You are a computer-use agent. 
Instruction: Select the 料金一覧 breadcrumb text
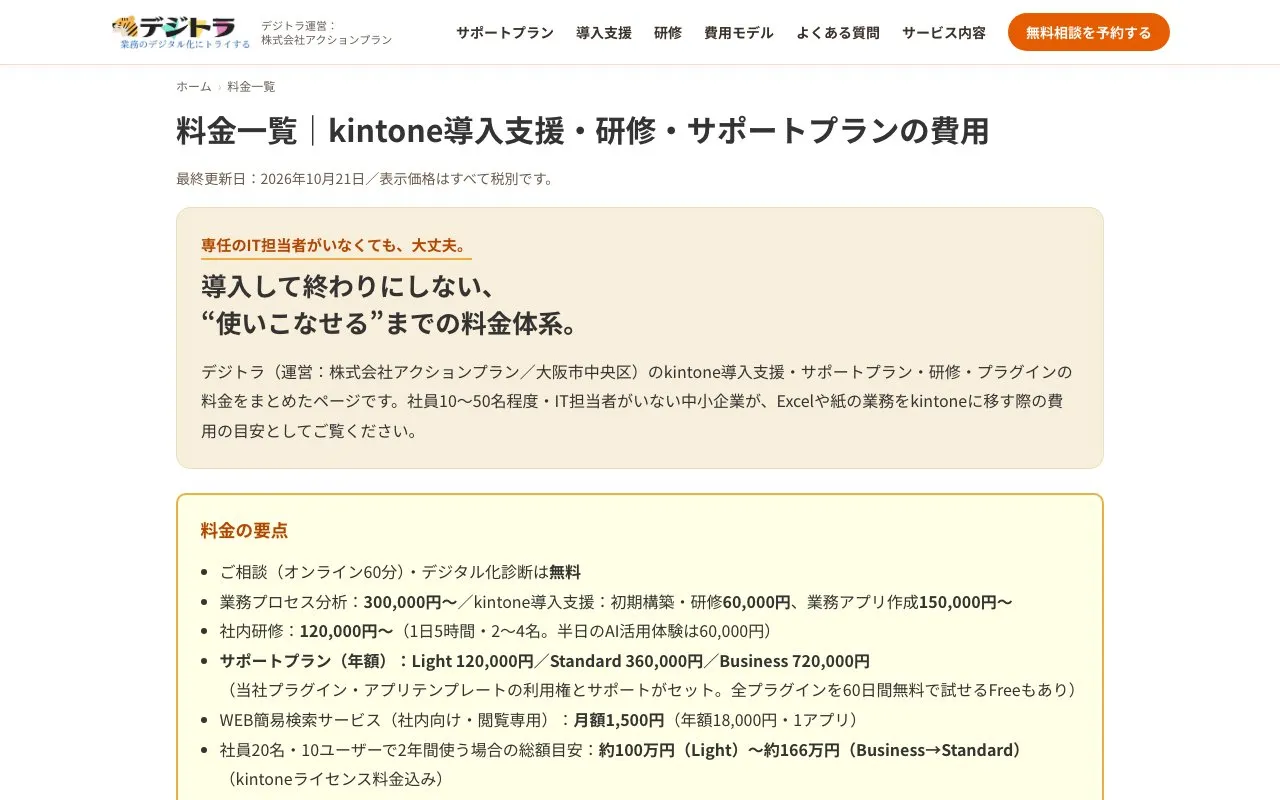pos(251,86)
